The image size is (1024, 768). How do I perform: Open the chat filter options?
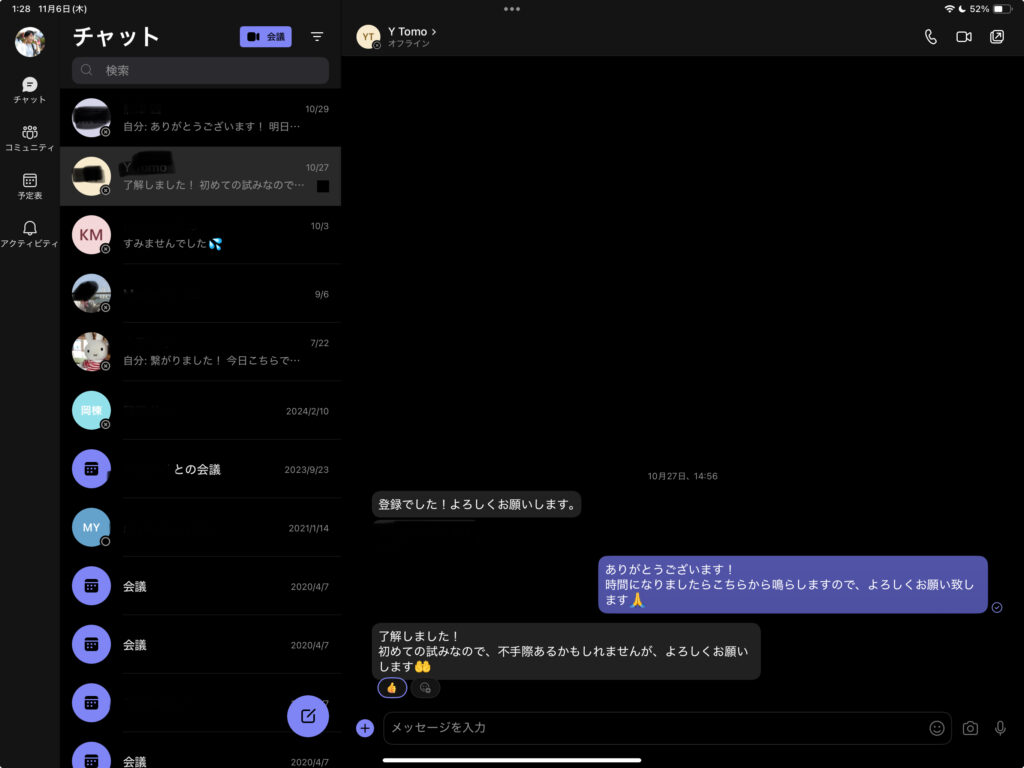(x=317, y=37)
